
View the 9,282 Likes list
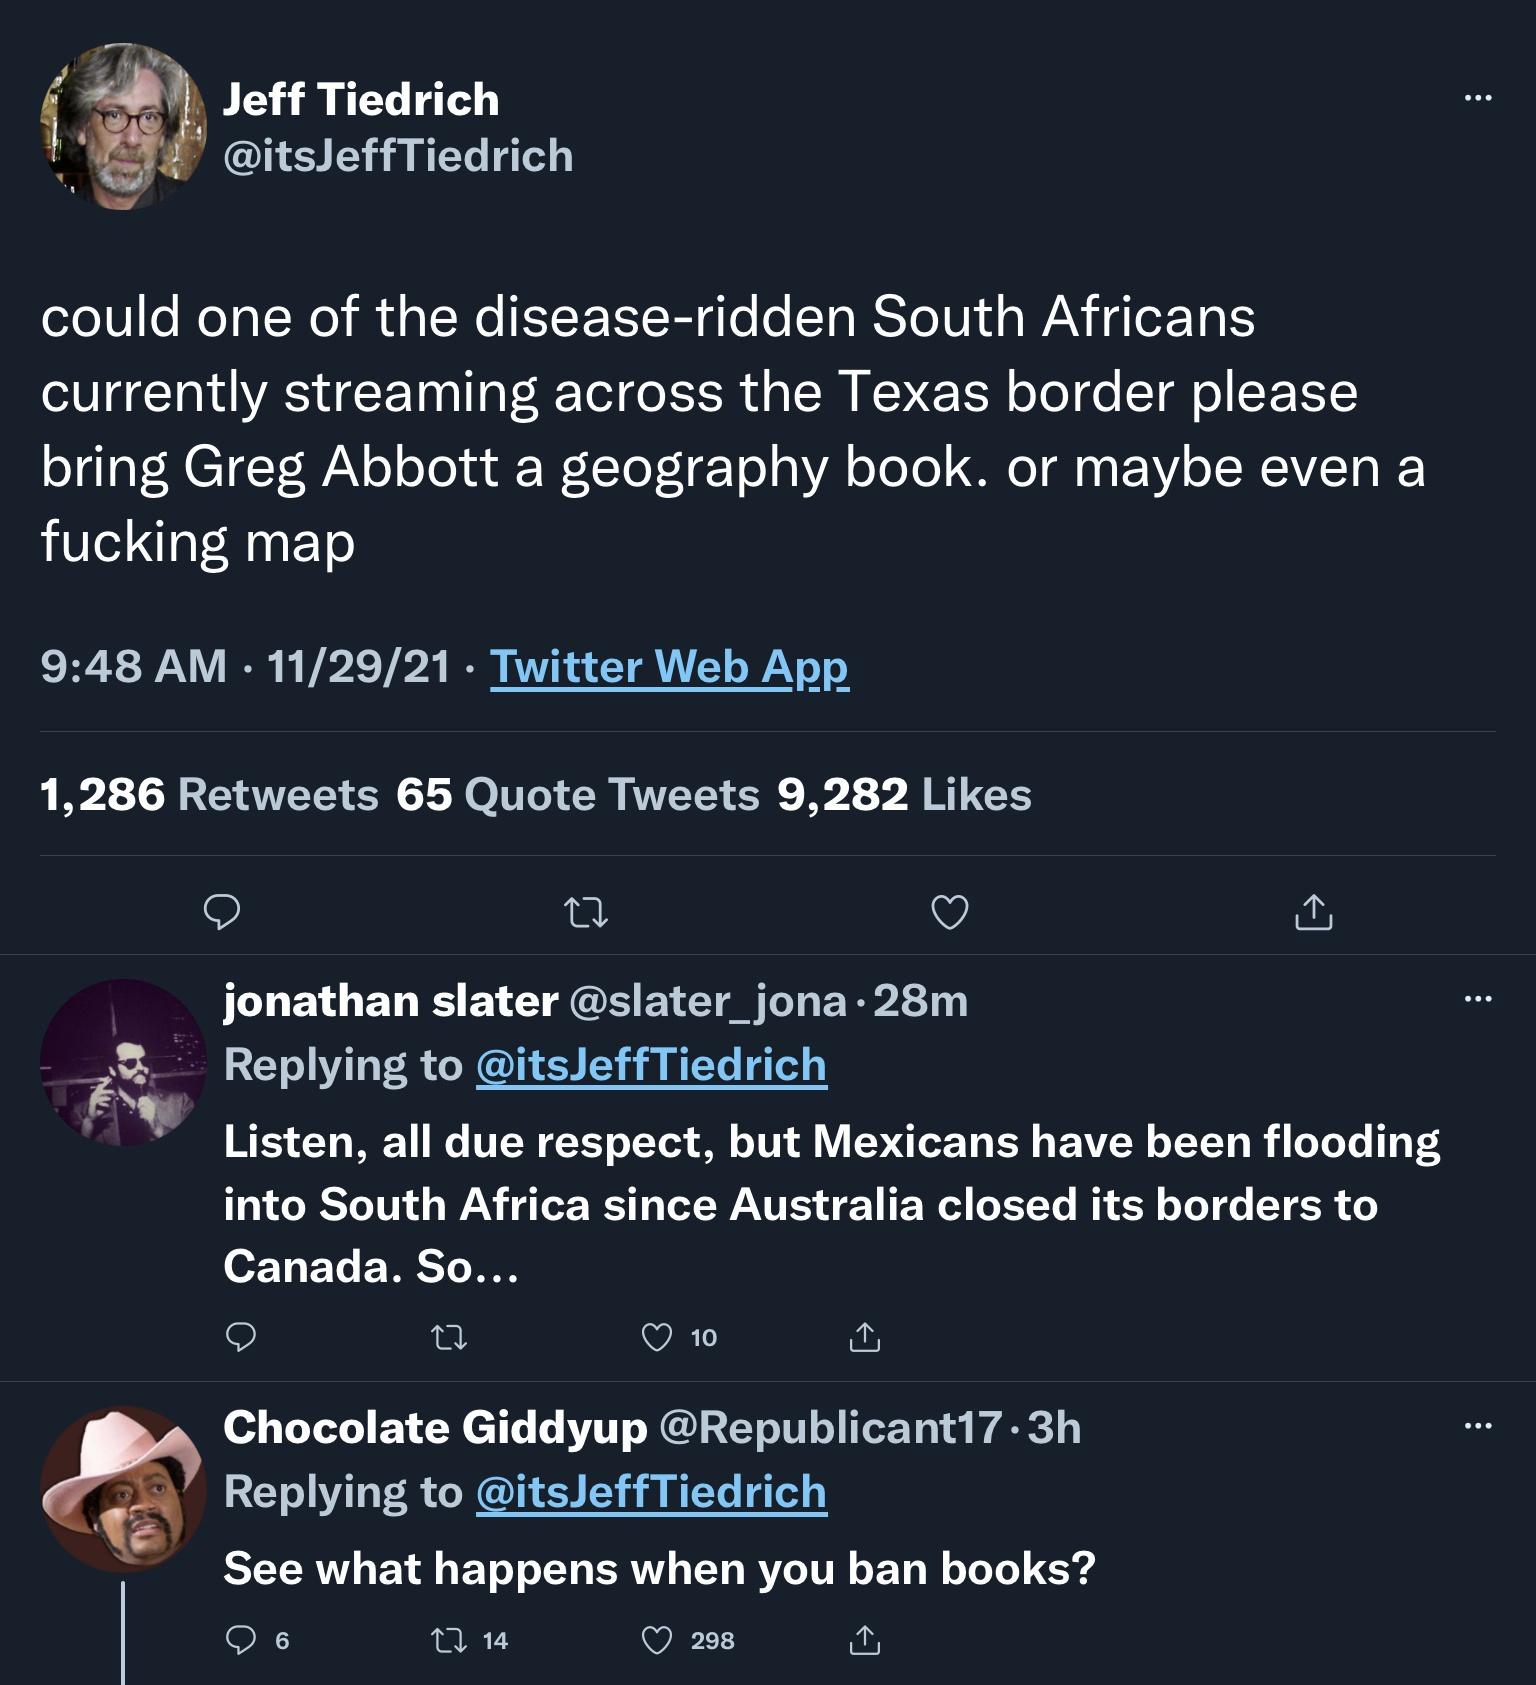coord(904,795)
